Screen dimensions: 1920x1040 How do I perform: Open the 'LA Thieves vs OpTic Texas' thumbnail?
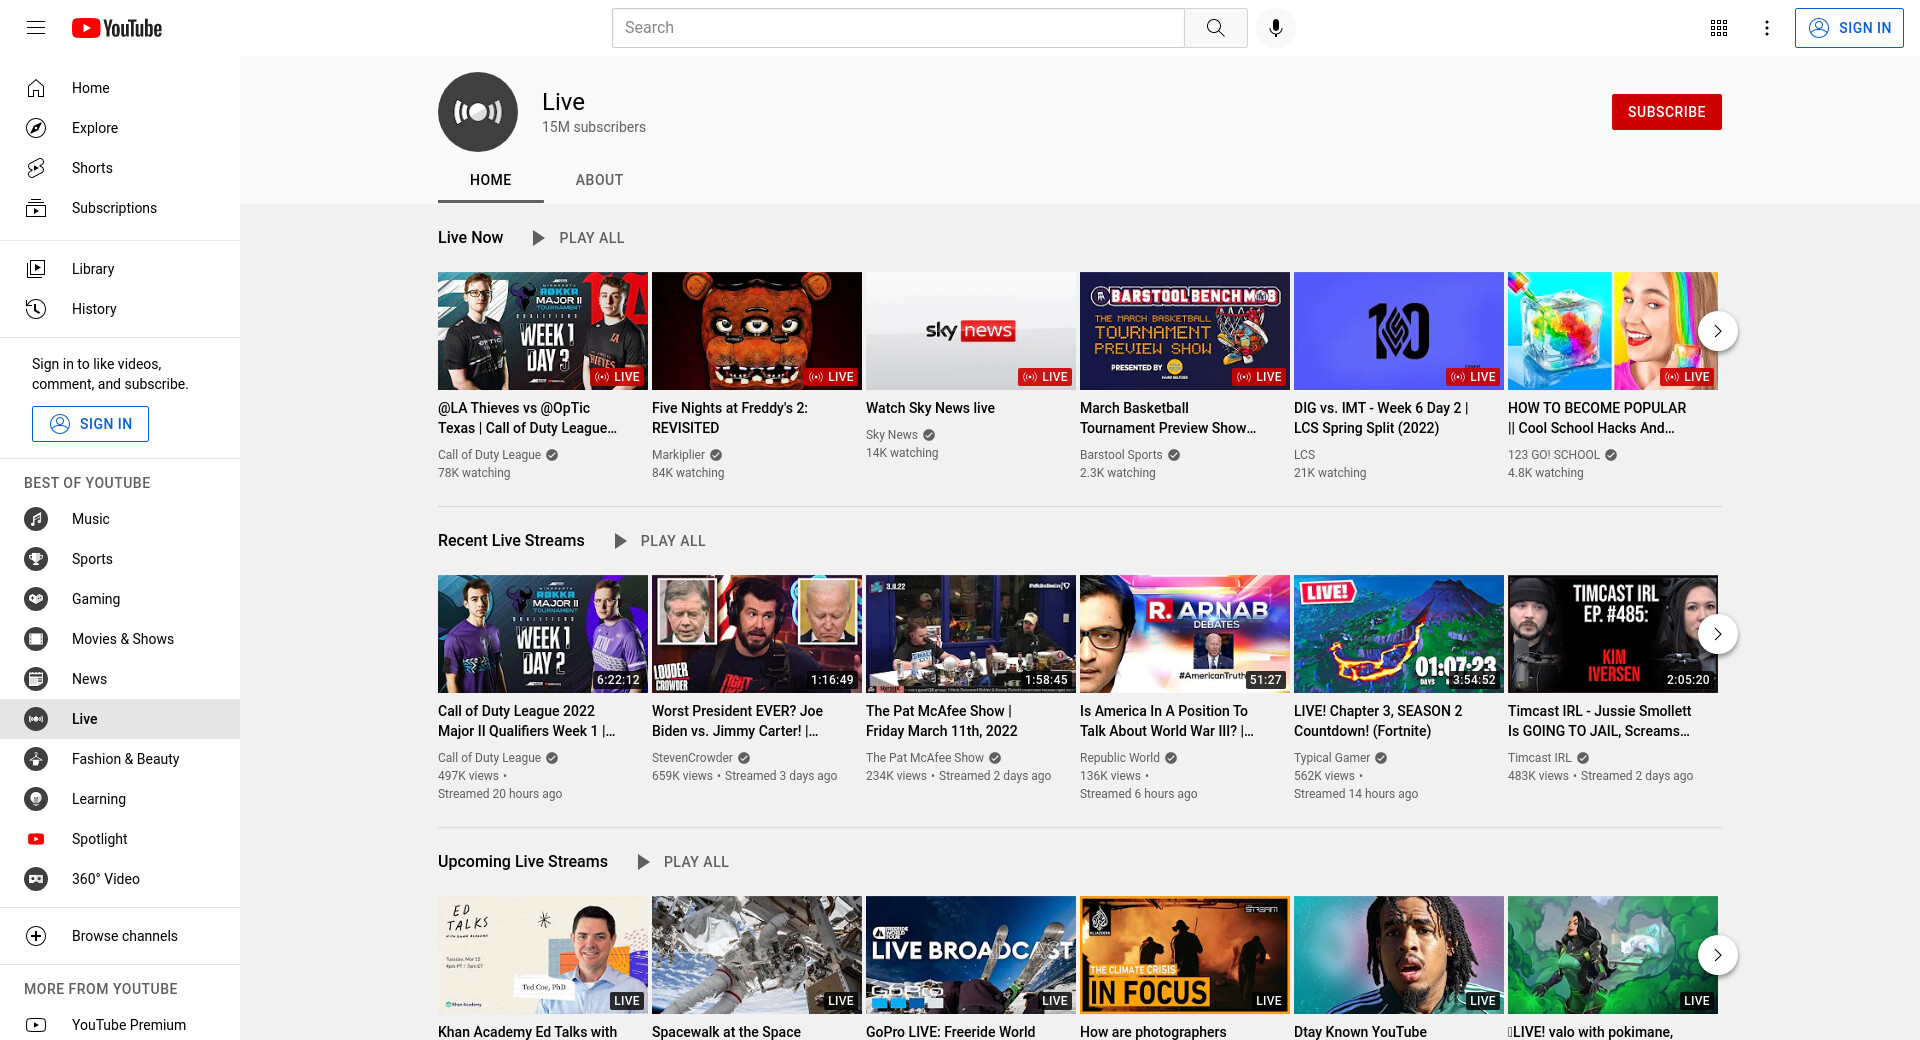coord(543,331)
